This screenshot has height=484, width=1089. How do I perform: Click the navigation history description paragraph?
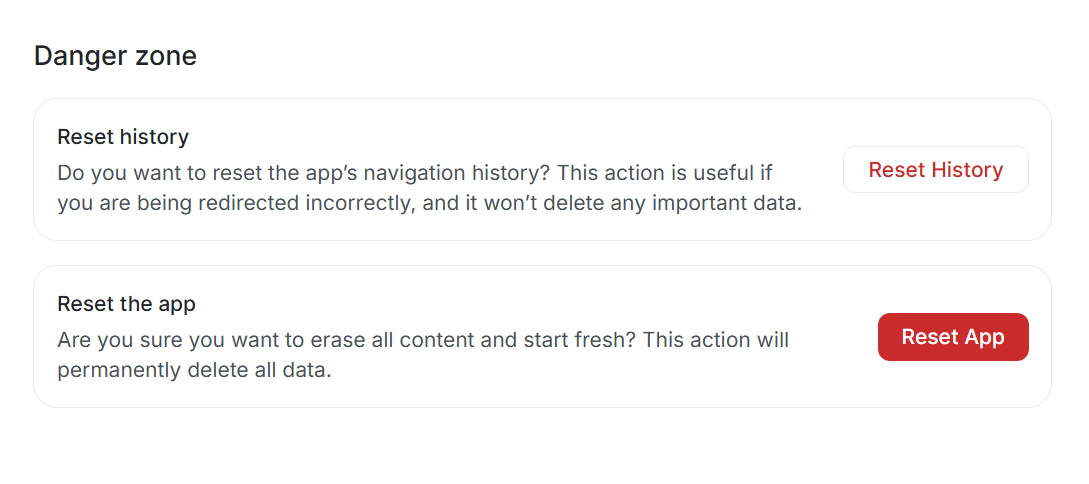tap(430, 188)
